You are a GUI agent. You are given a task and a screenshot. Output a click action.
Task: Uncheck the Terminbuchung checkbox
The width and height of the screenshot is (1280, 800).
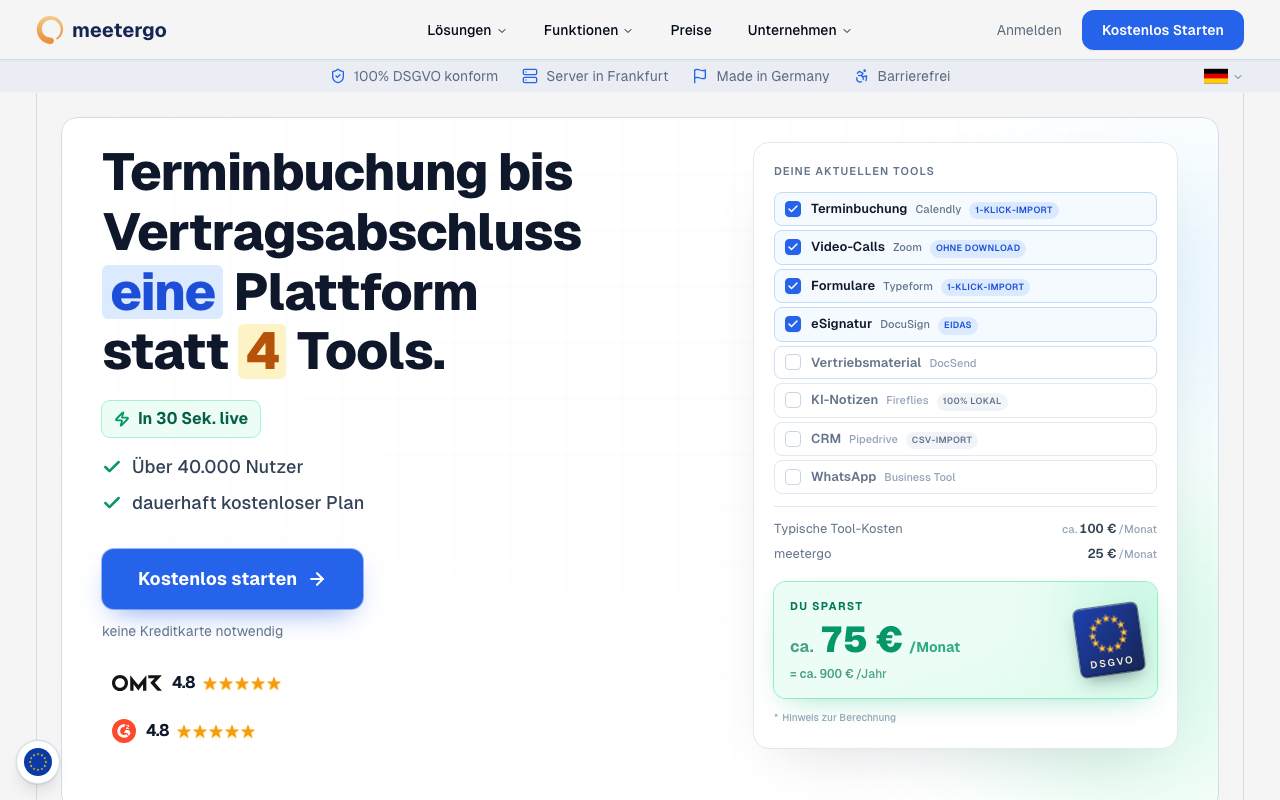tap(793, 209)
